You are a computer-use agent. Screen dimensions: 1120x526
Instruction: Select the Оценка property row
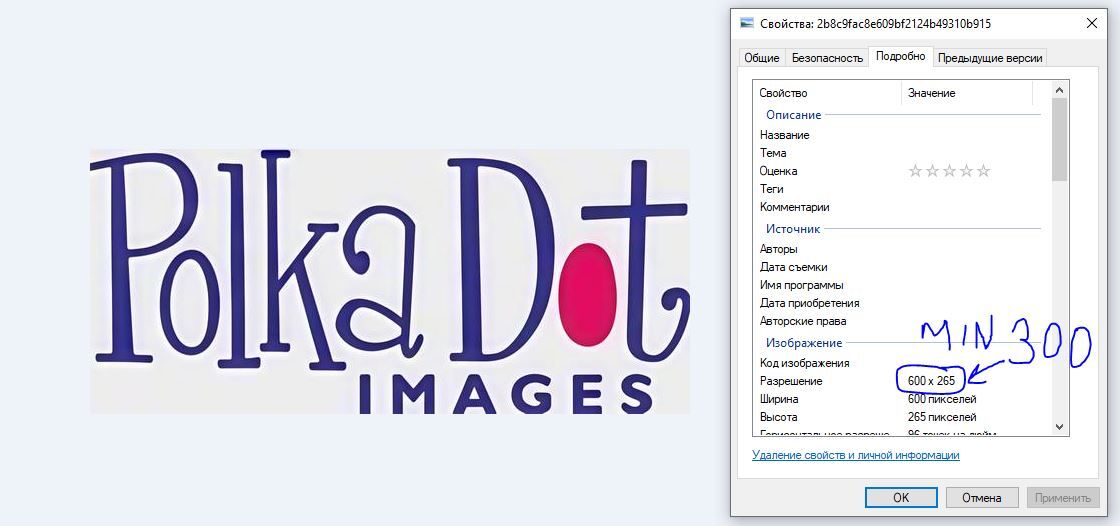902,171
